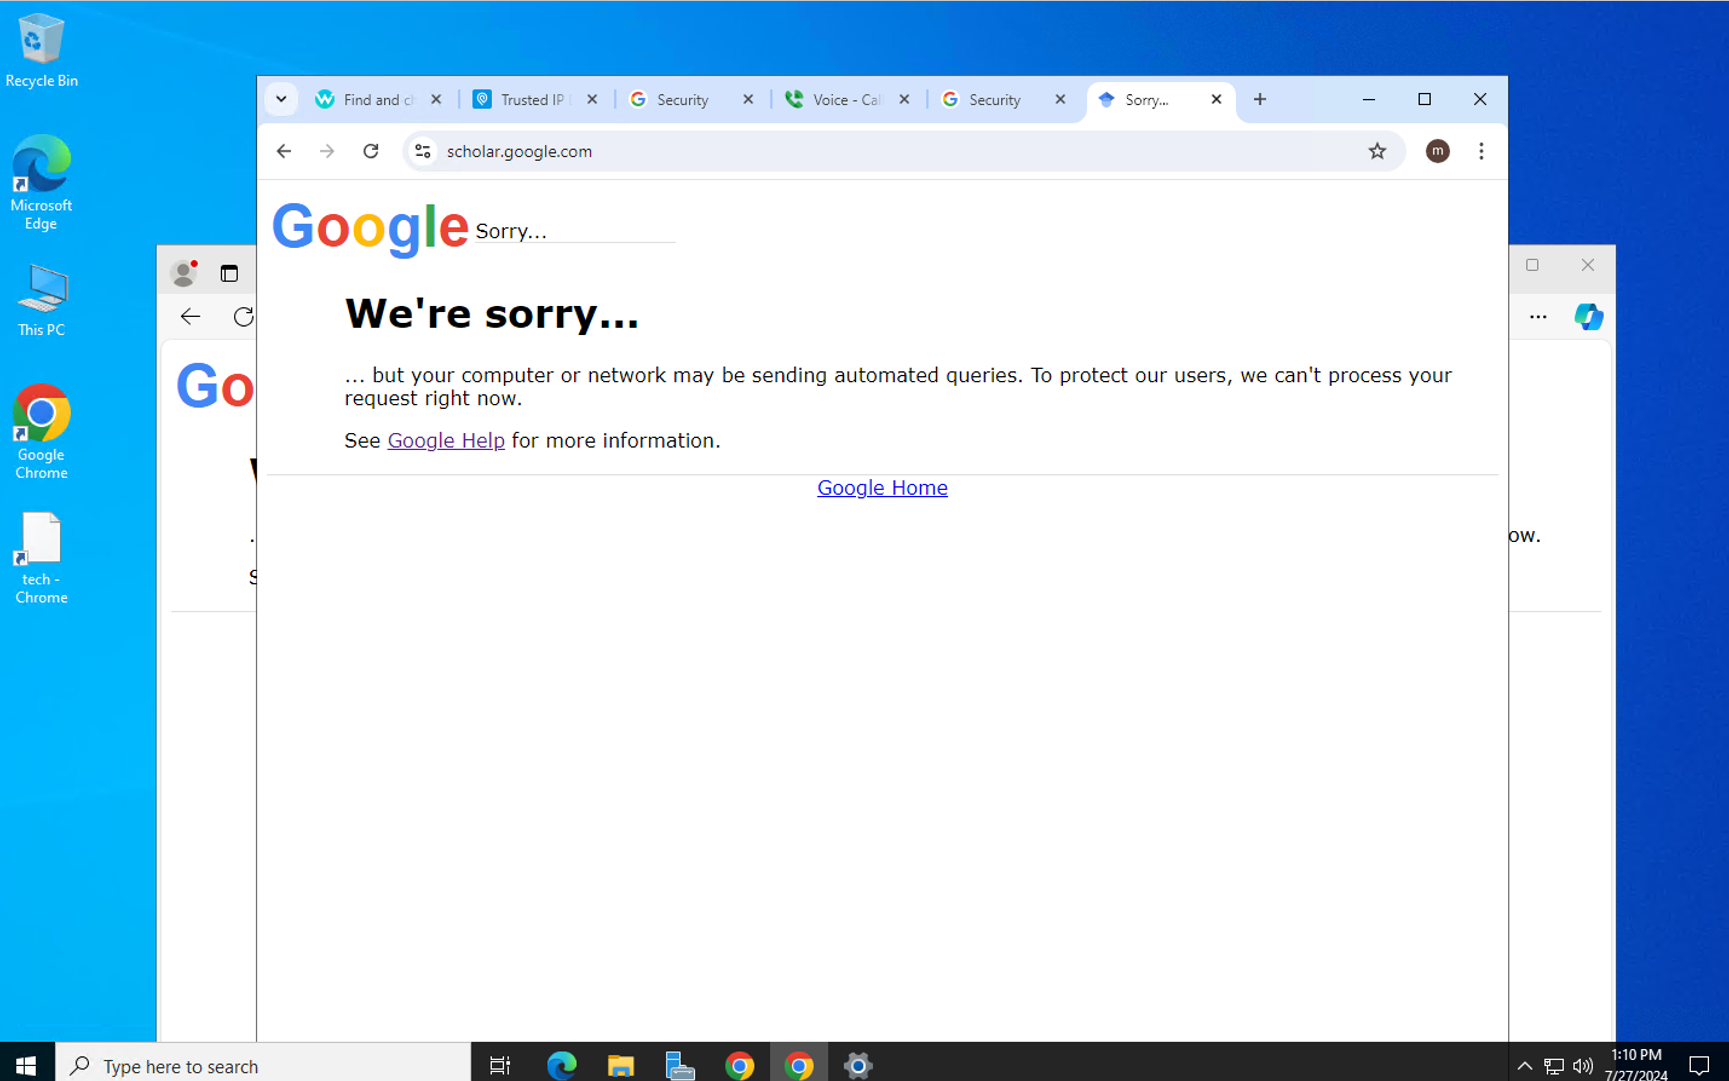Viewport: 1729px width, 1081px height.
Task: Expand the Chrome tab search dropdown
Action: click(x=281, y=99)
